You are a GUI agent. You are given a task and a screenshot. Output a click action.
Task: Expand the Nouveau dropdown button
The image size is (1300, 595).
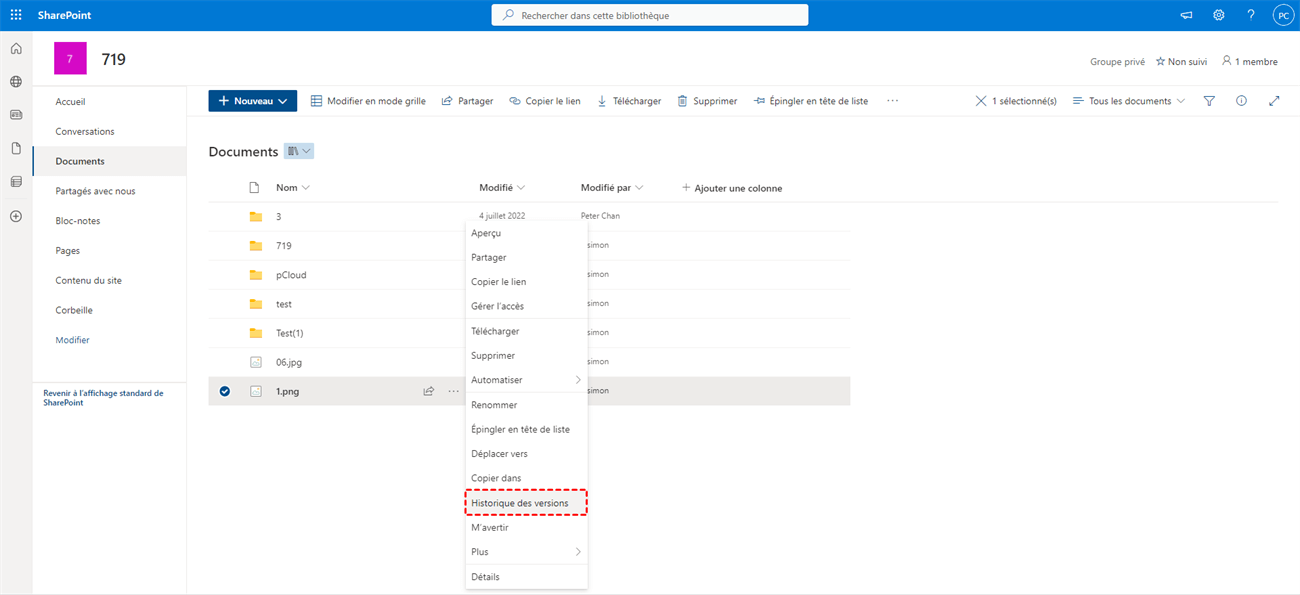(253, 101)
